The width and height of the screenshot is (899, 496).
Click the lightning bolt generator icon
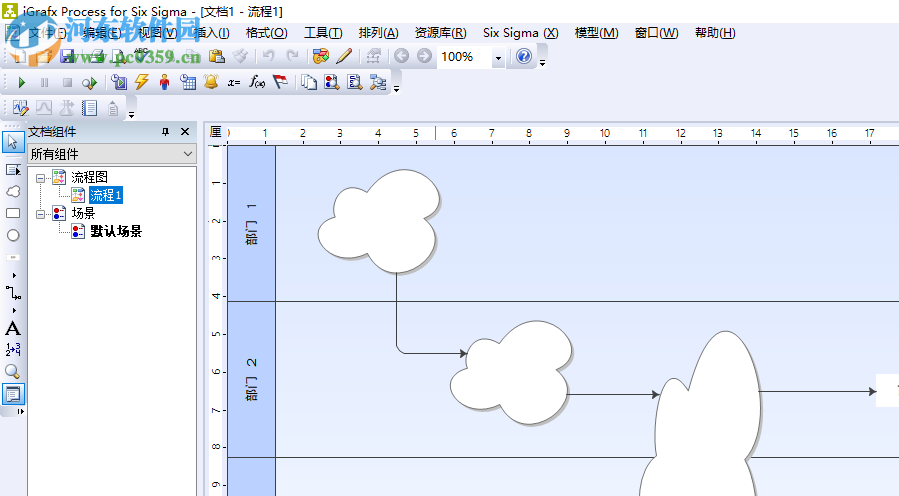tap(142, 82)
